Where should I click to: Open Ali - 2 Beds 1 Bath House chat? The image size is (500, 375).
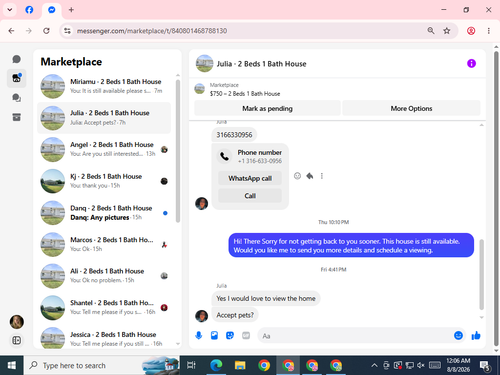[104, 276]
